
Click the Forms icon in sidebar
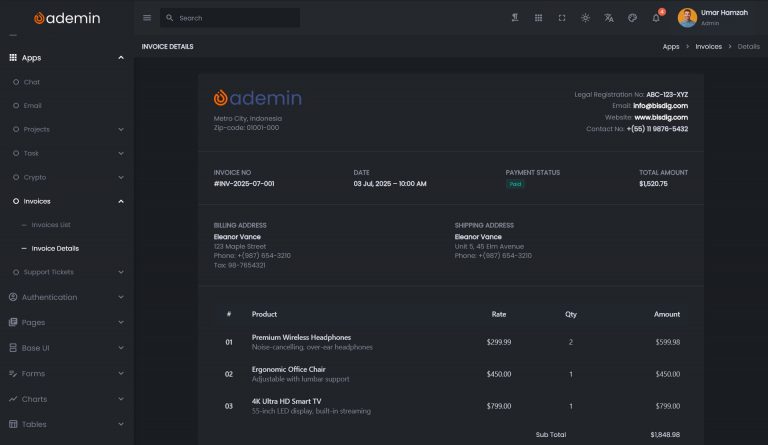tap(13, 373)
